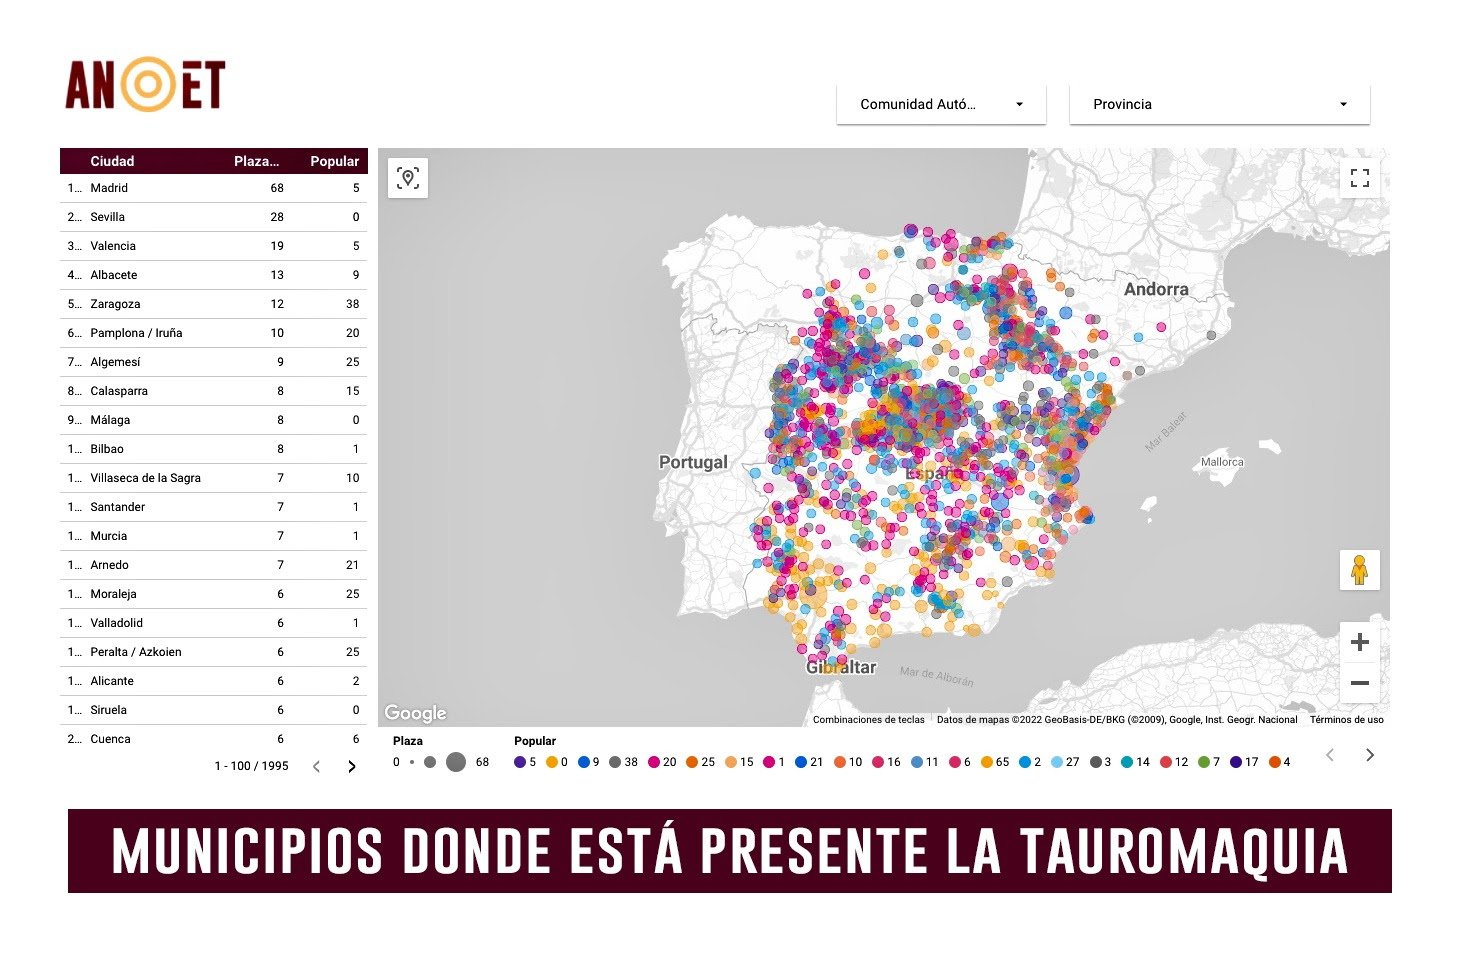
Task: Click the Google logo on the map
Action: coord(415,713)
